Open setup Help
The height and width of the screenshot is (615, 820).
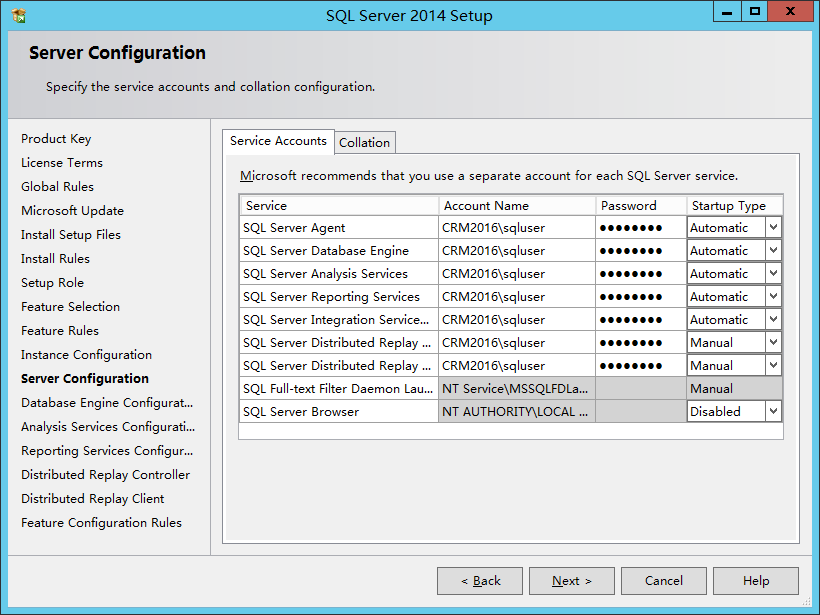756,581
